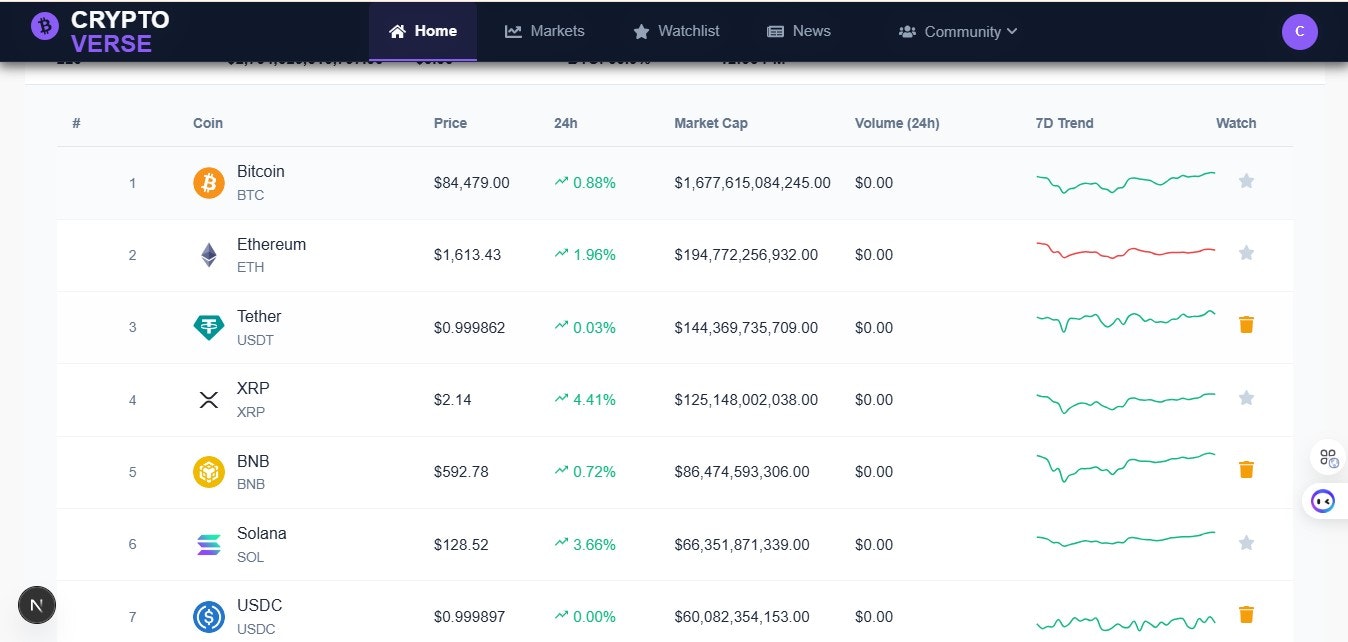
Task: Select Bitcoin price $84,479.00
Action: (472, 183)
